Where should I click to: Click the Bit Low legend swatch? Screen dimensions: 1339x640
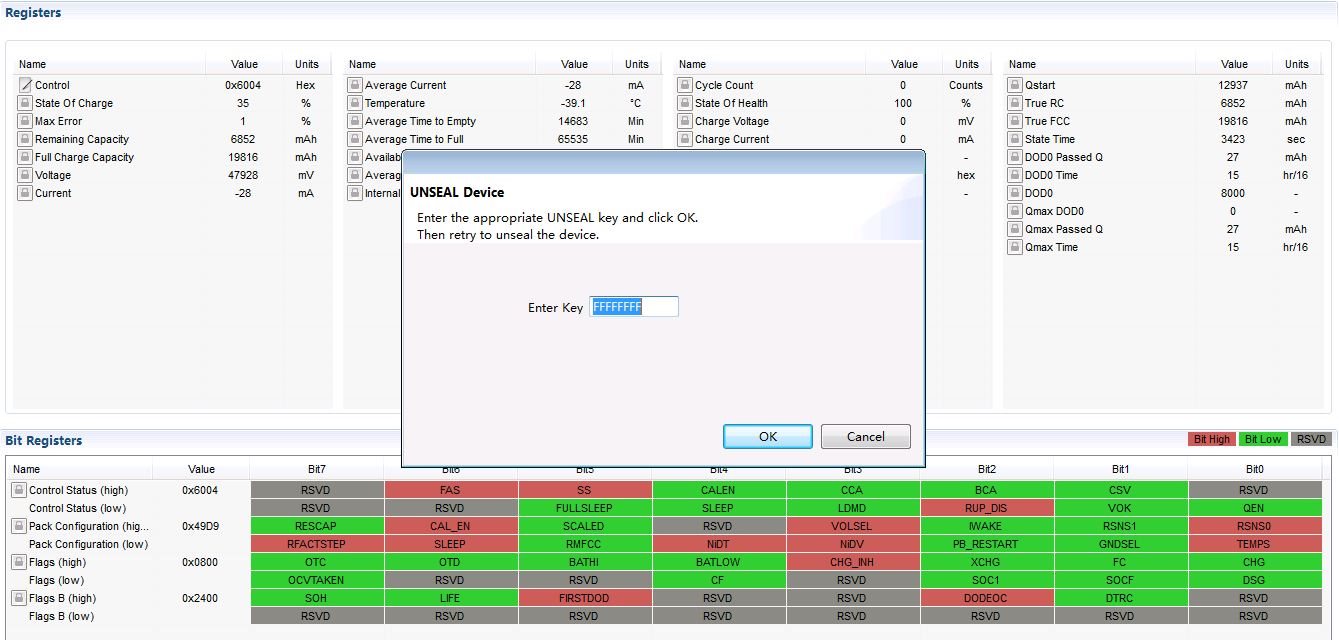pos(1263,439)
